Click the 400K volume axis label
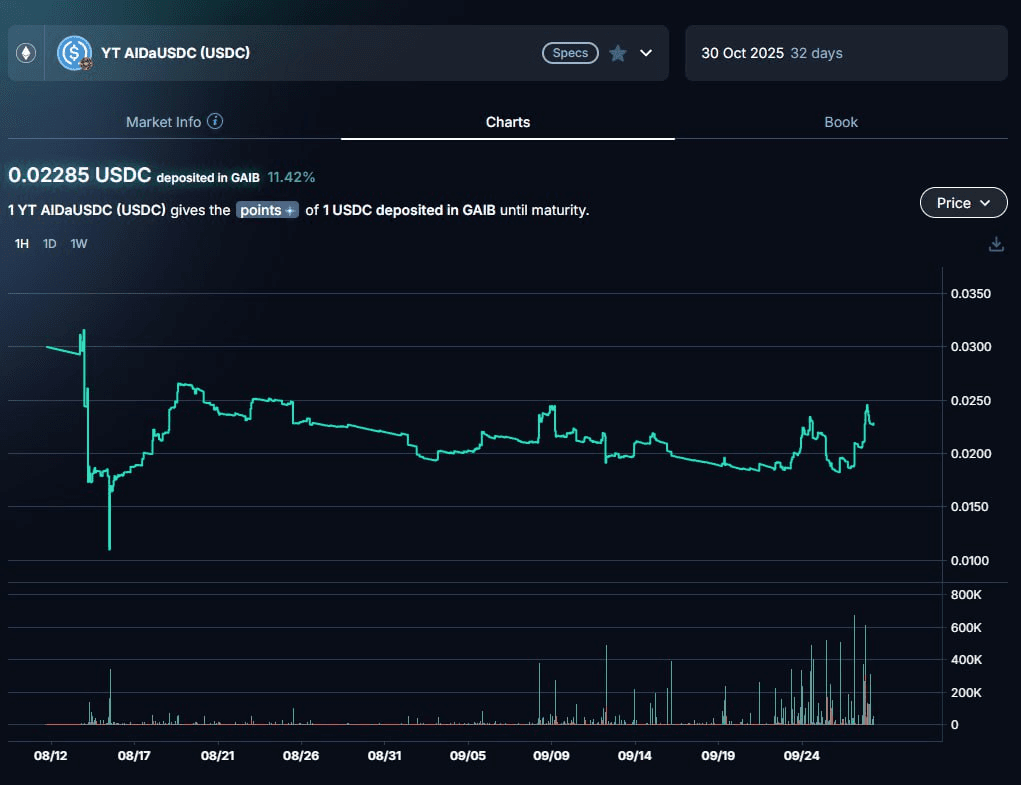1021x785 pixels. pos(966,659)
